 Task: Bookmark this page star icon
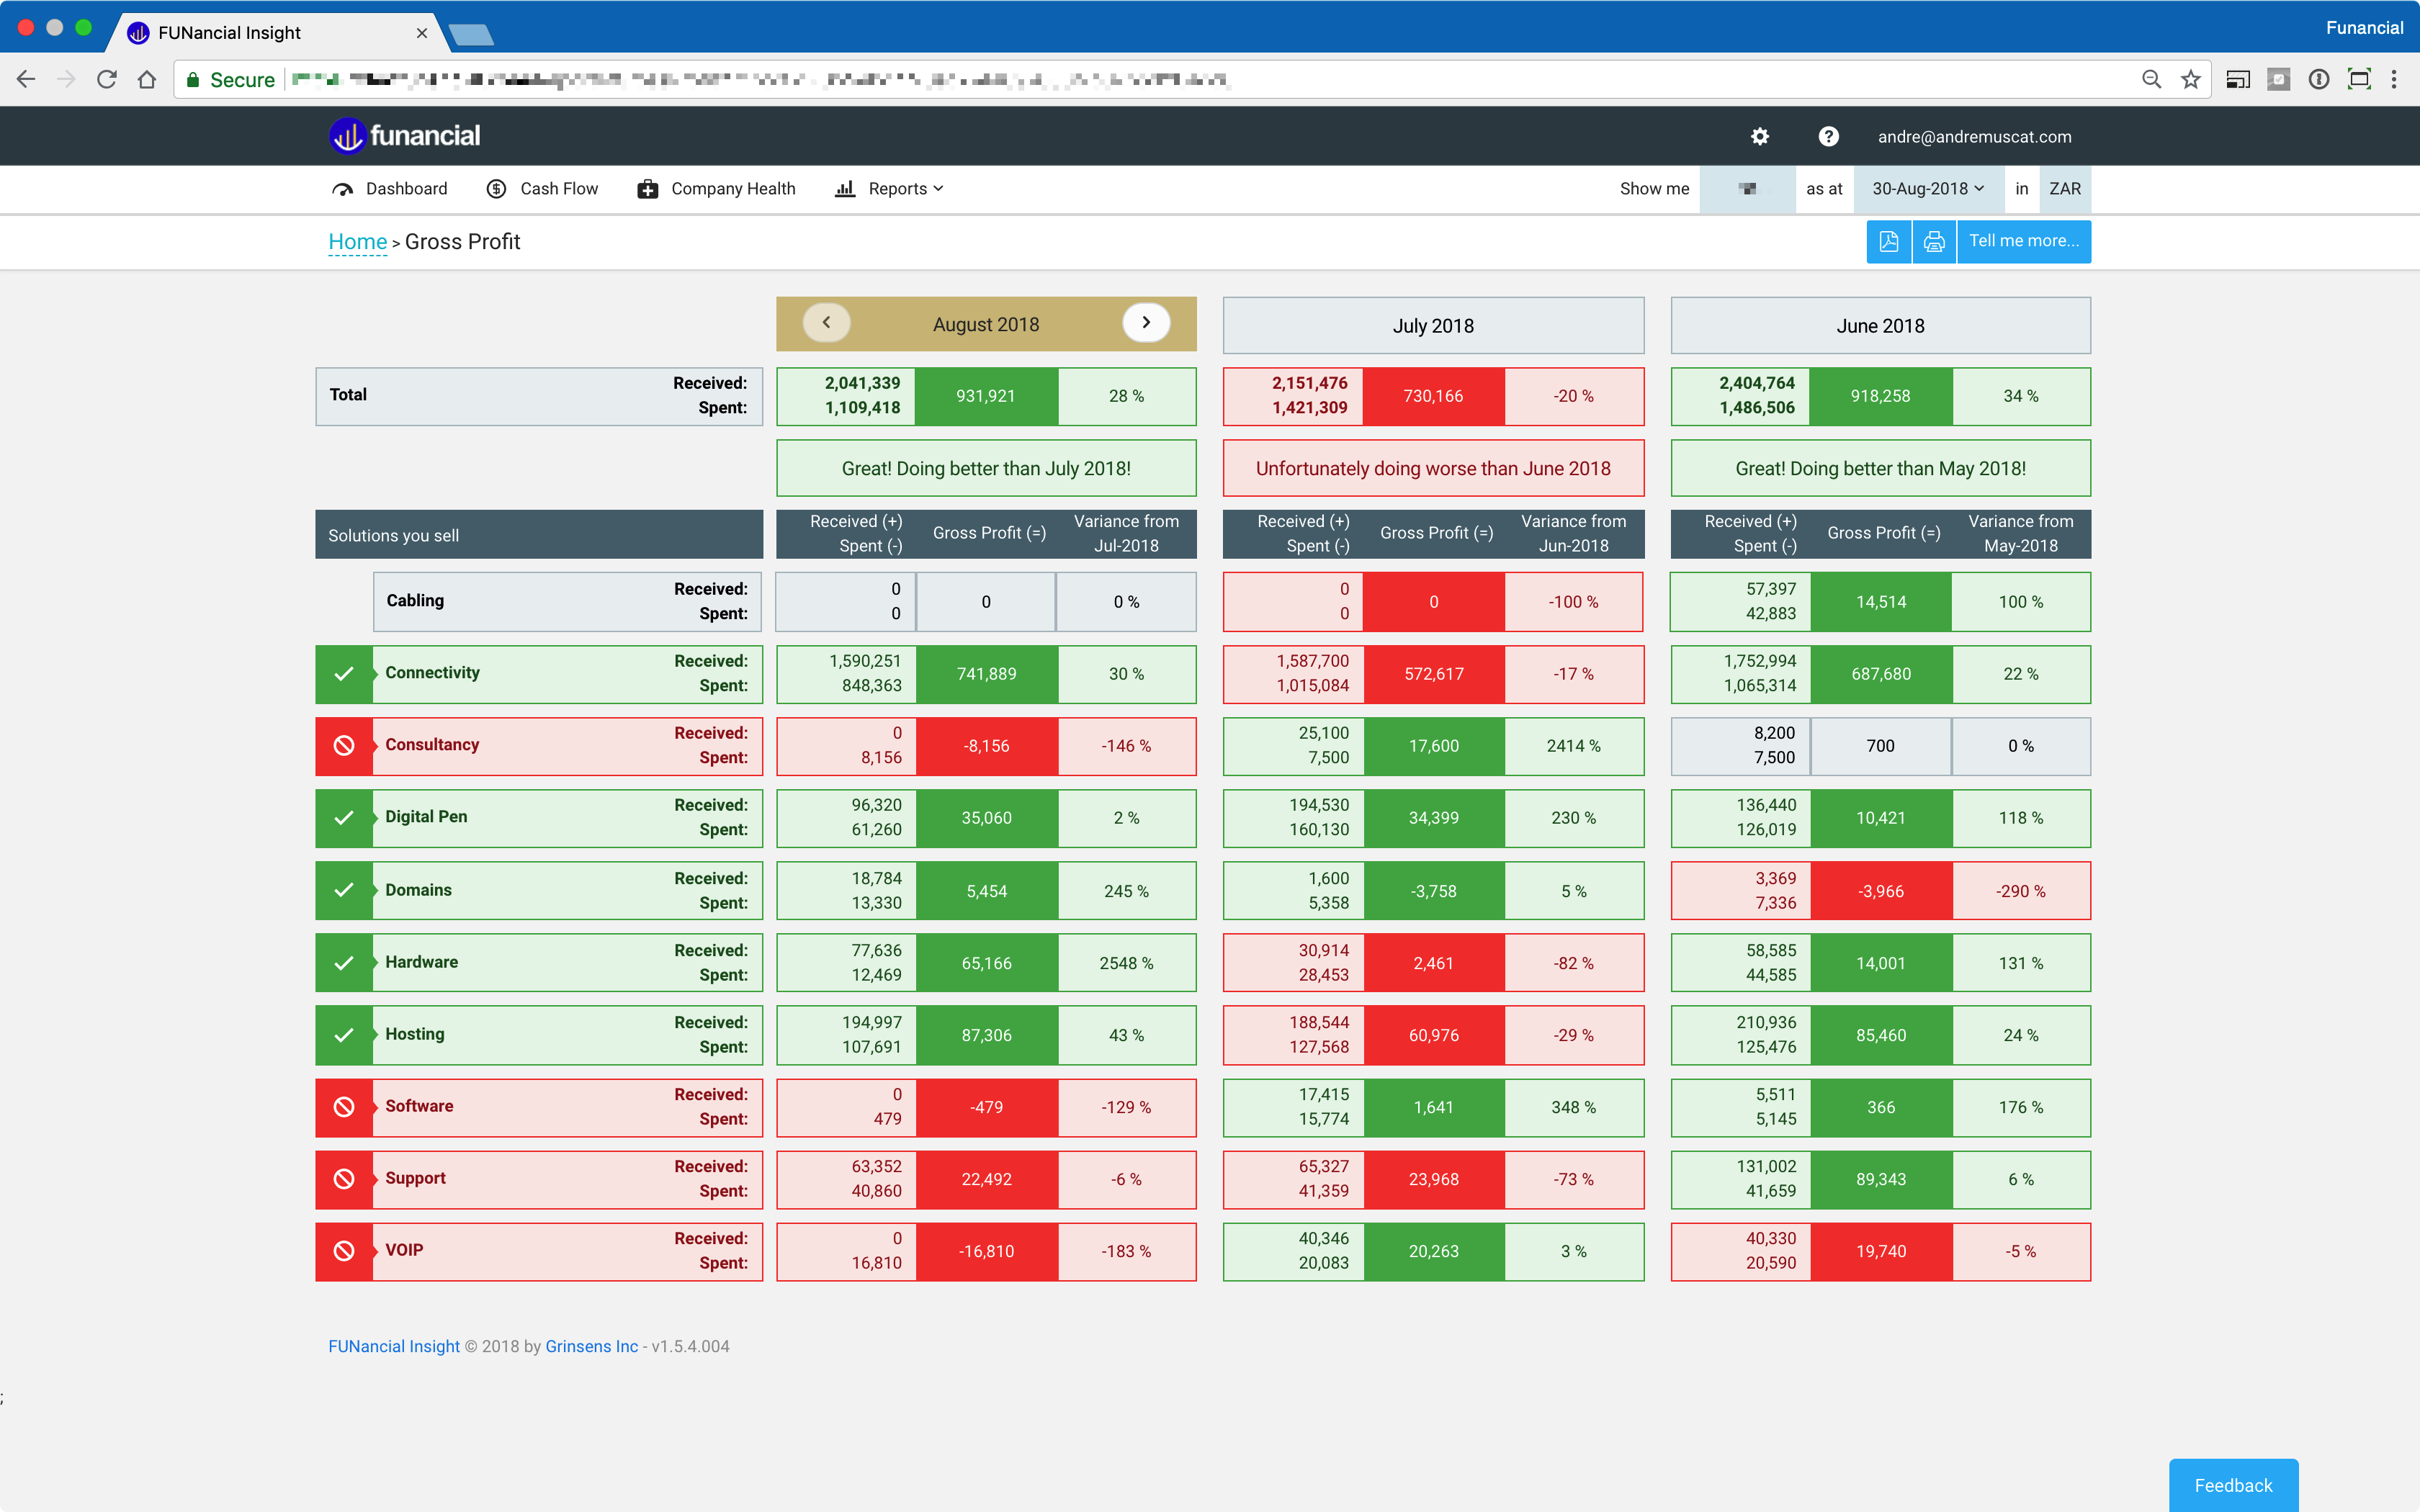2190,80
